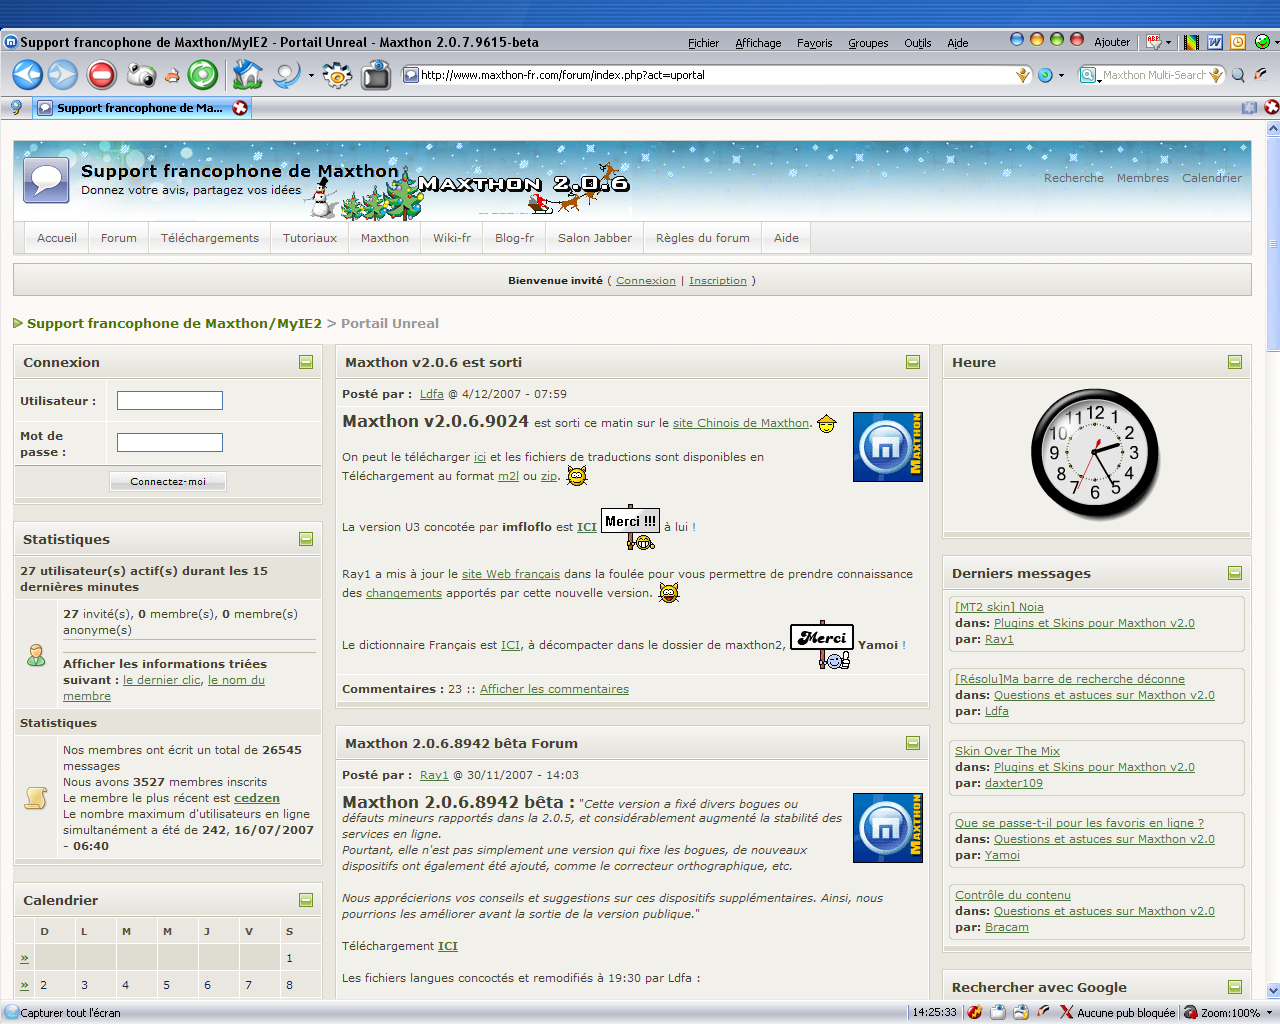
Task: Click the highlighter icon beside search
Action: [1260, 75]
